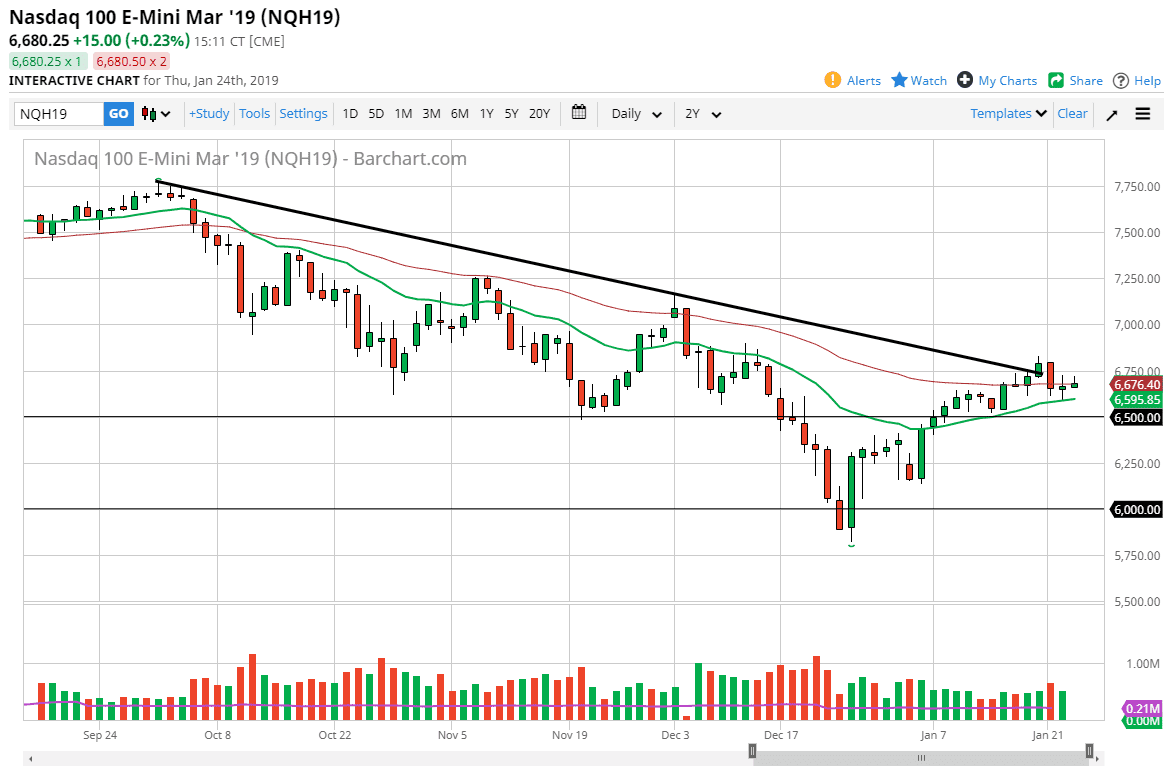
Task: Add an indicator via +Study
Action: [x=208, y=114]
